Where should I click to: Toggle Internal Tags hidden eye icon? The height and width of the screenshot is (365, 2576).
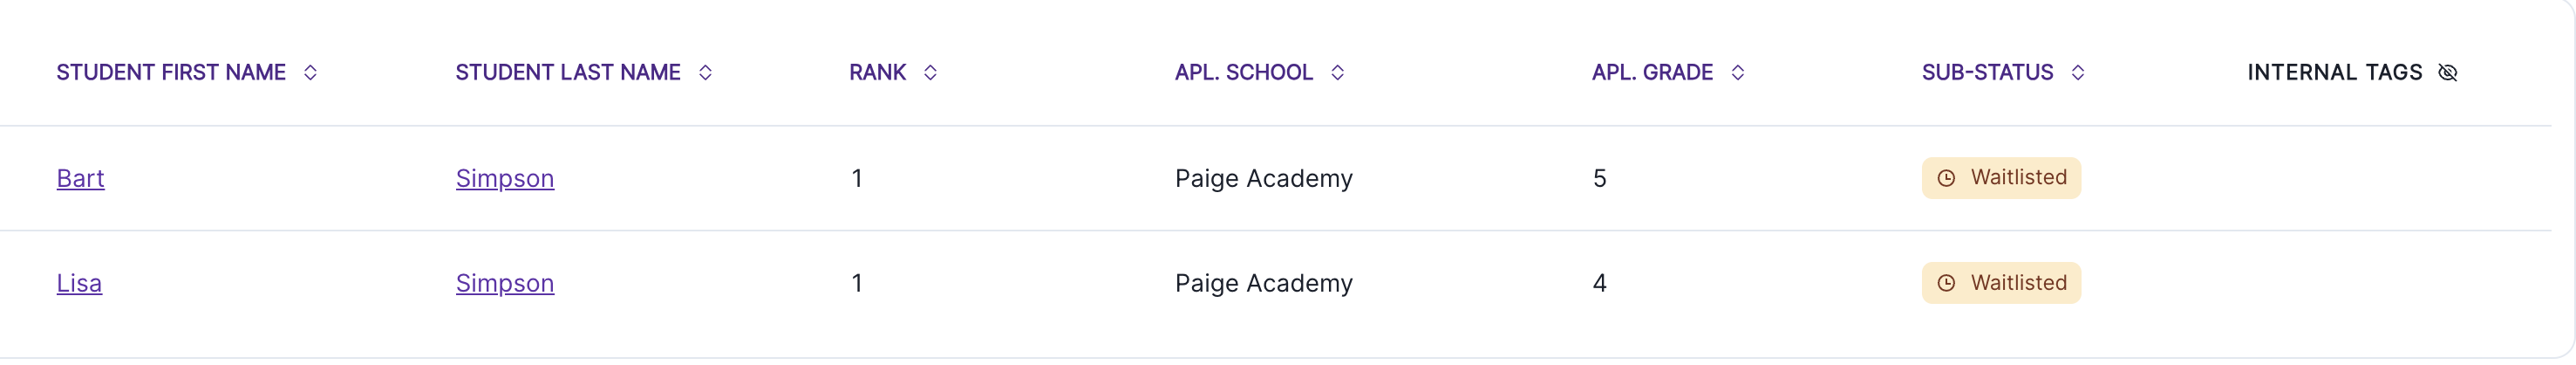[x=2447, y=72]
